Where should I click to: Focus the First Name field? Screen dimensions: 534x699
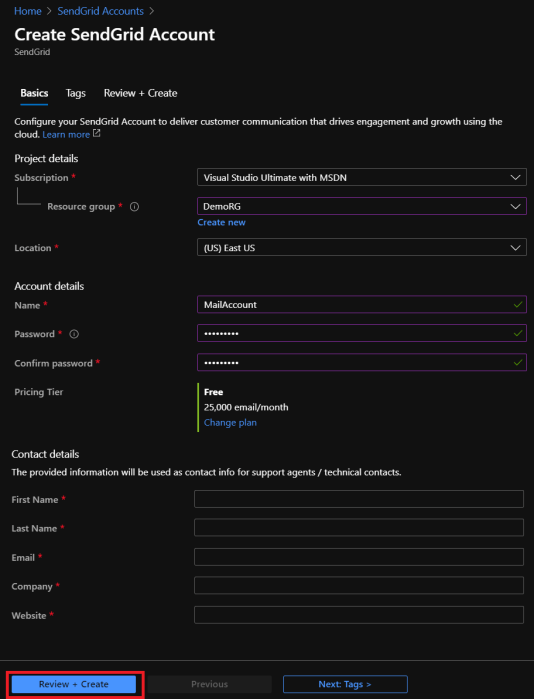[x=359, y=499]
